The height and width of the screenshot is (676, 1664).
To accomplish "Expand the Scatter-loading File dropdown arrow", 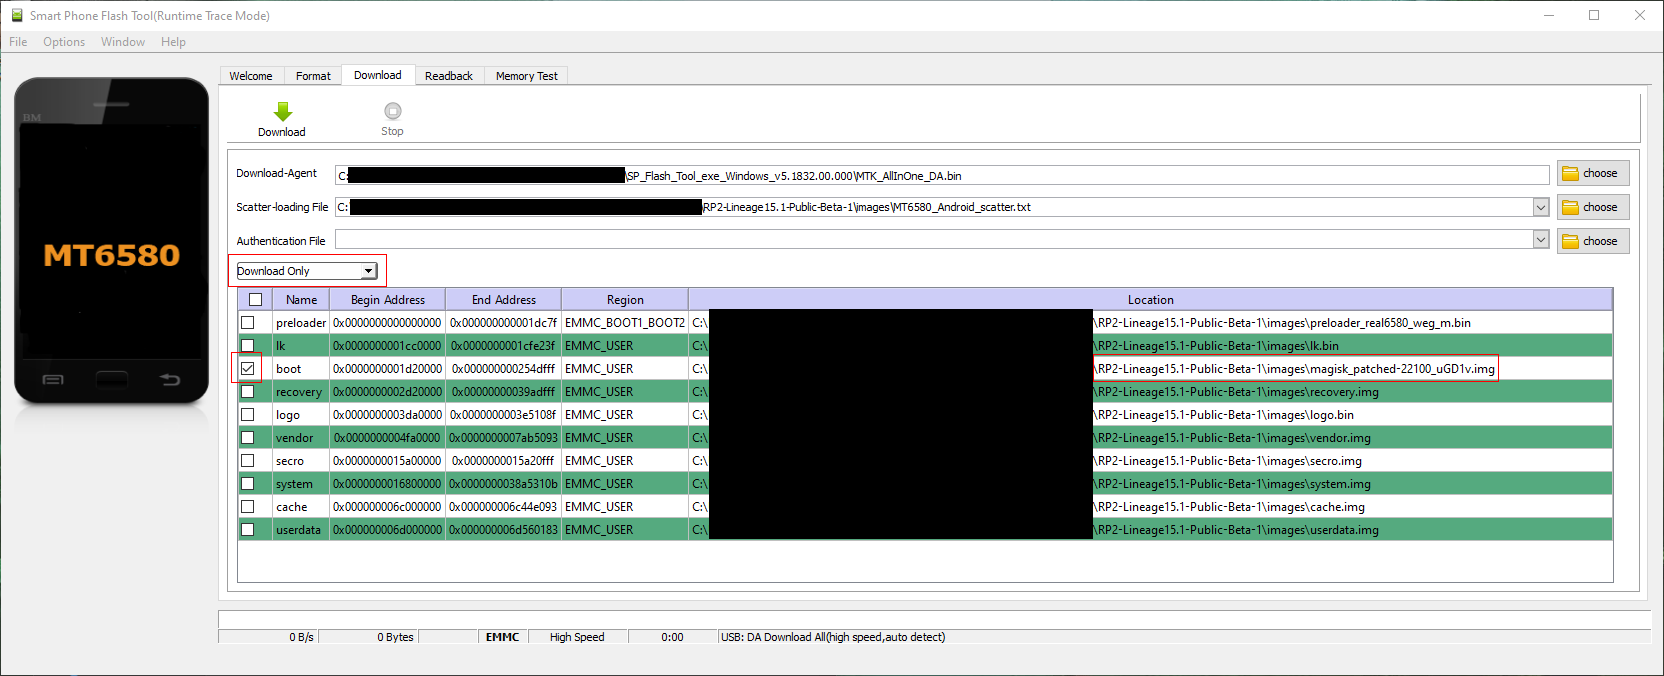I will (1540, 208).
